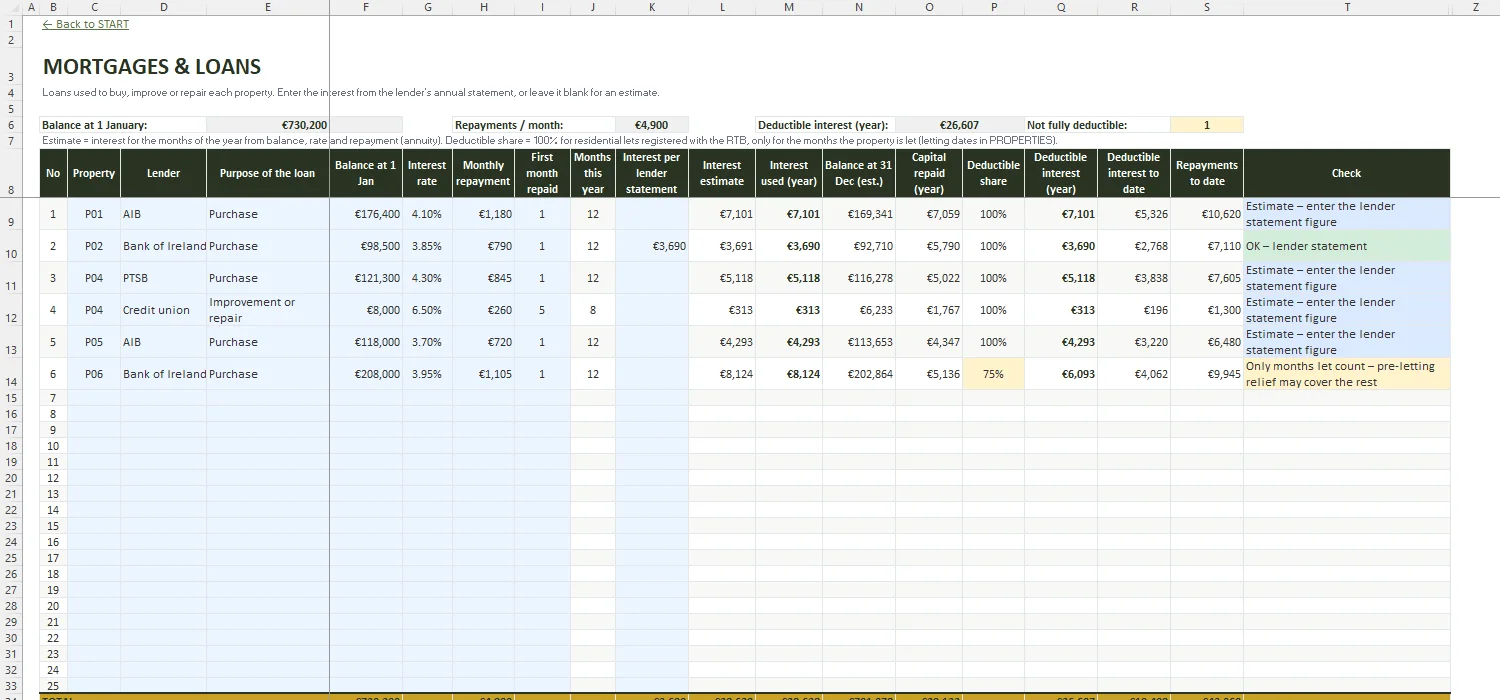Select the €208,000 balance cell
The height and width of the screenshot is (700, 1500).
[x=366, y=374]
